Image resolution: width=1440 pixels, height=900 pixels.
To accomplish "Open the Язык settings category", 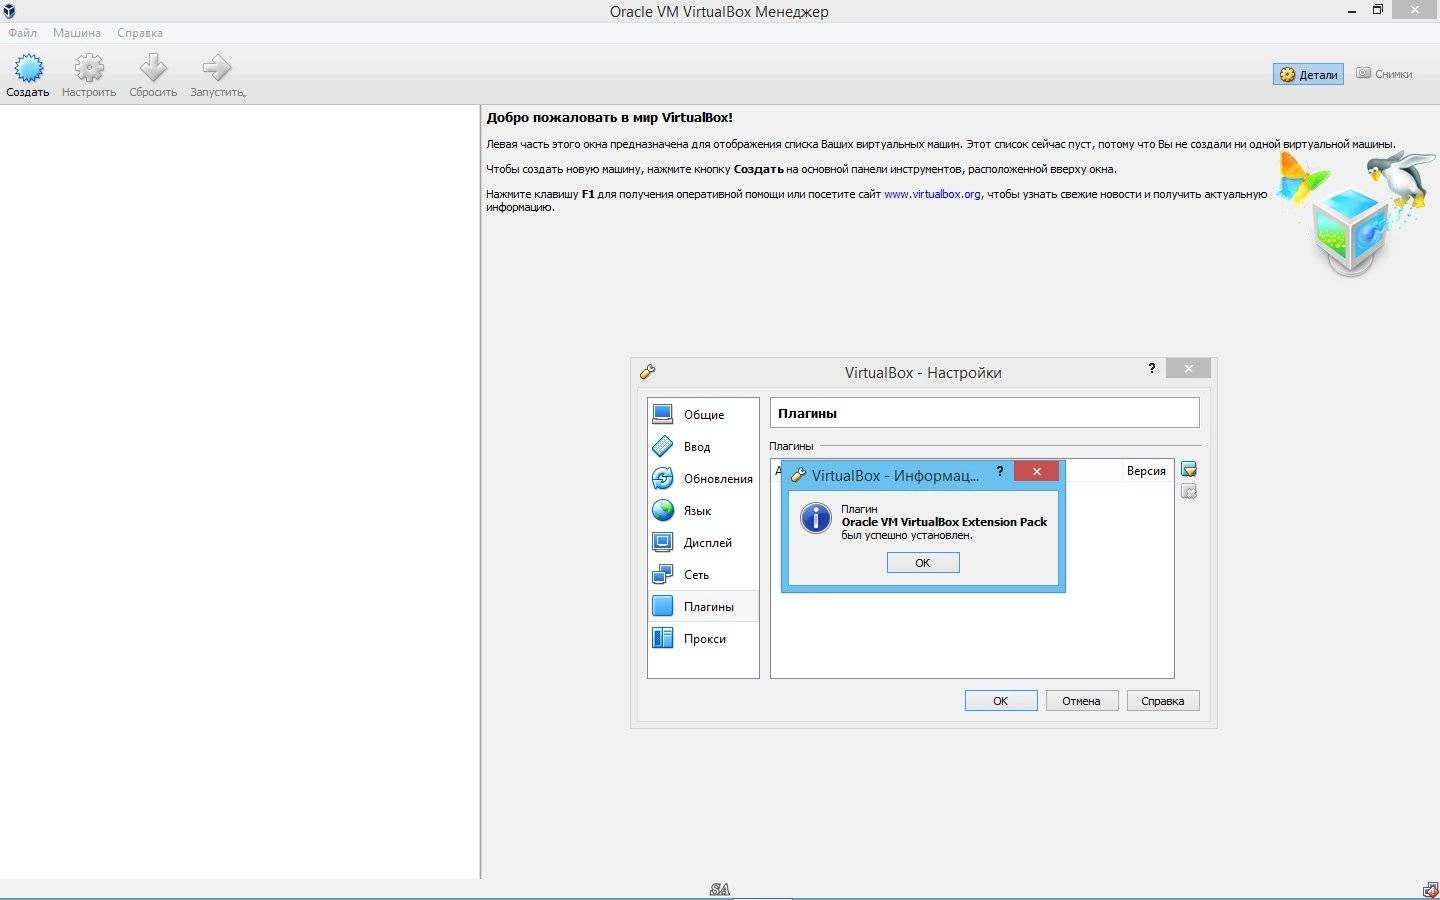I will 703,510.
